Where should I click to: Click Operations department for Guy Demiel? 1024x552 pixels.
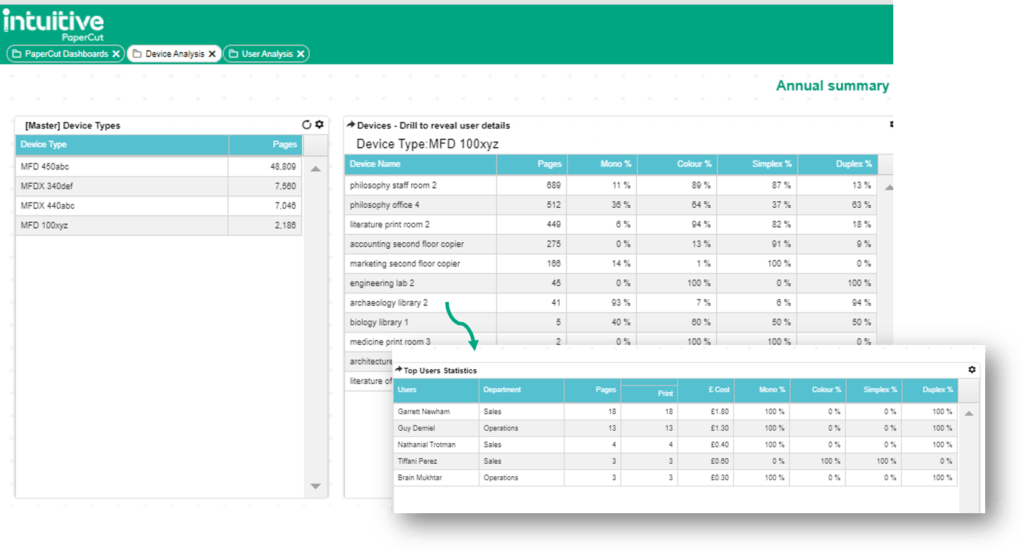[x=501, y=428]
